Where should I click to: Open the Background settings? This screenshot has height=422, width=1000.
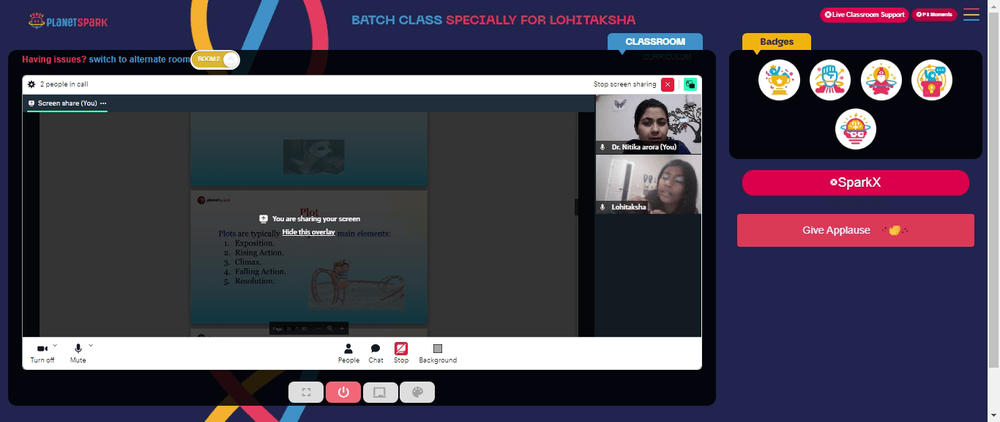(438, 353)
